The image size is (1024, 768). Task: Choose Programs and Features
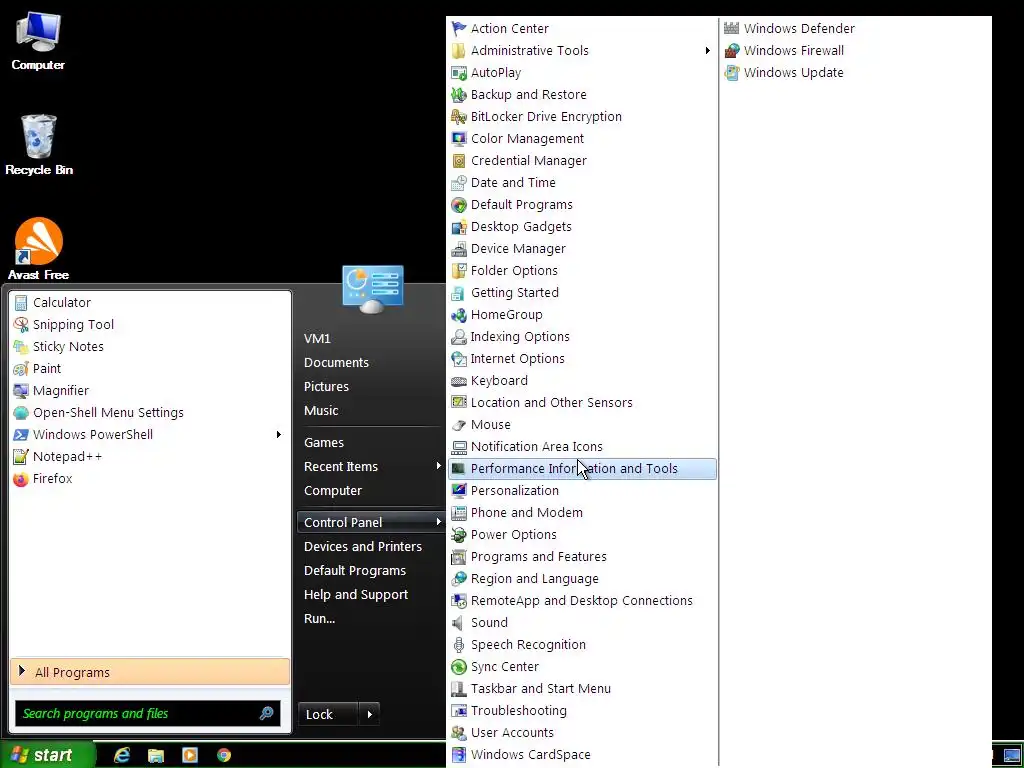click(583, 556)
